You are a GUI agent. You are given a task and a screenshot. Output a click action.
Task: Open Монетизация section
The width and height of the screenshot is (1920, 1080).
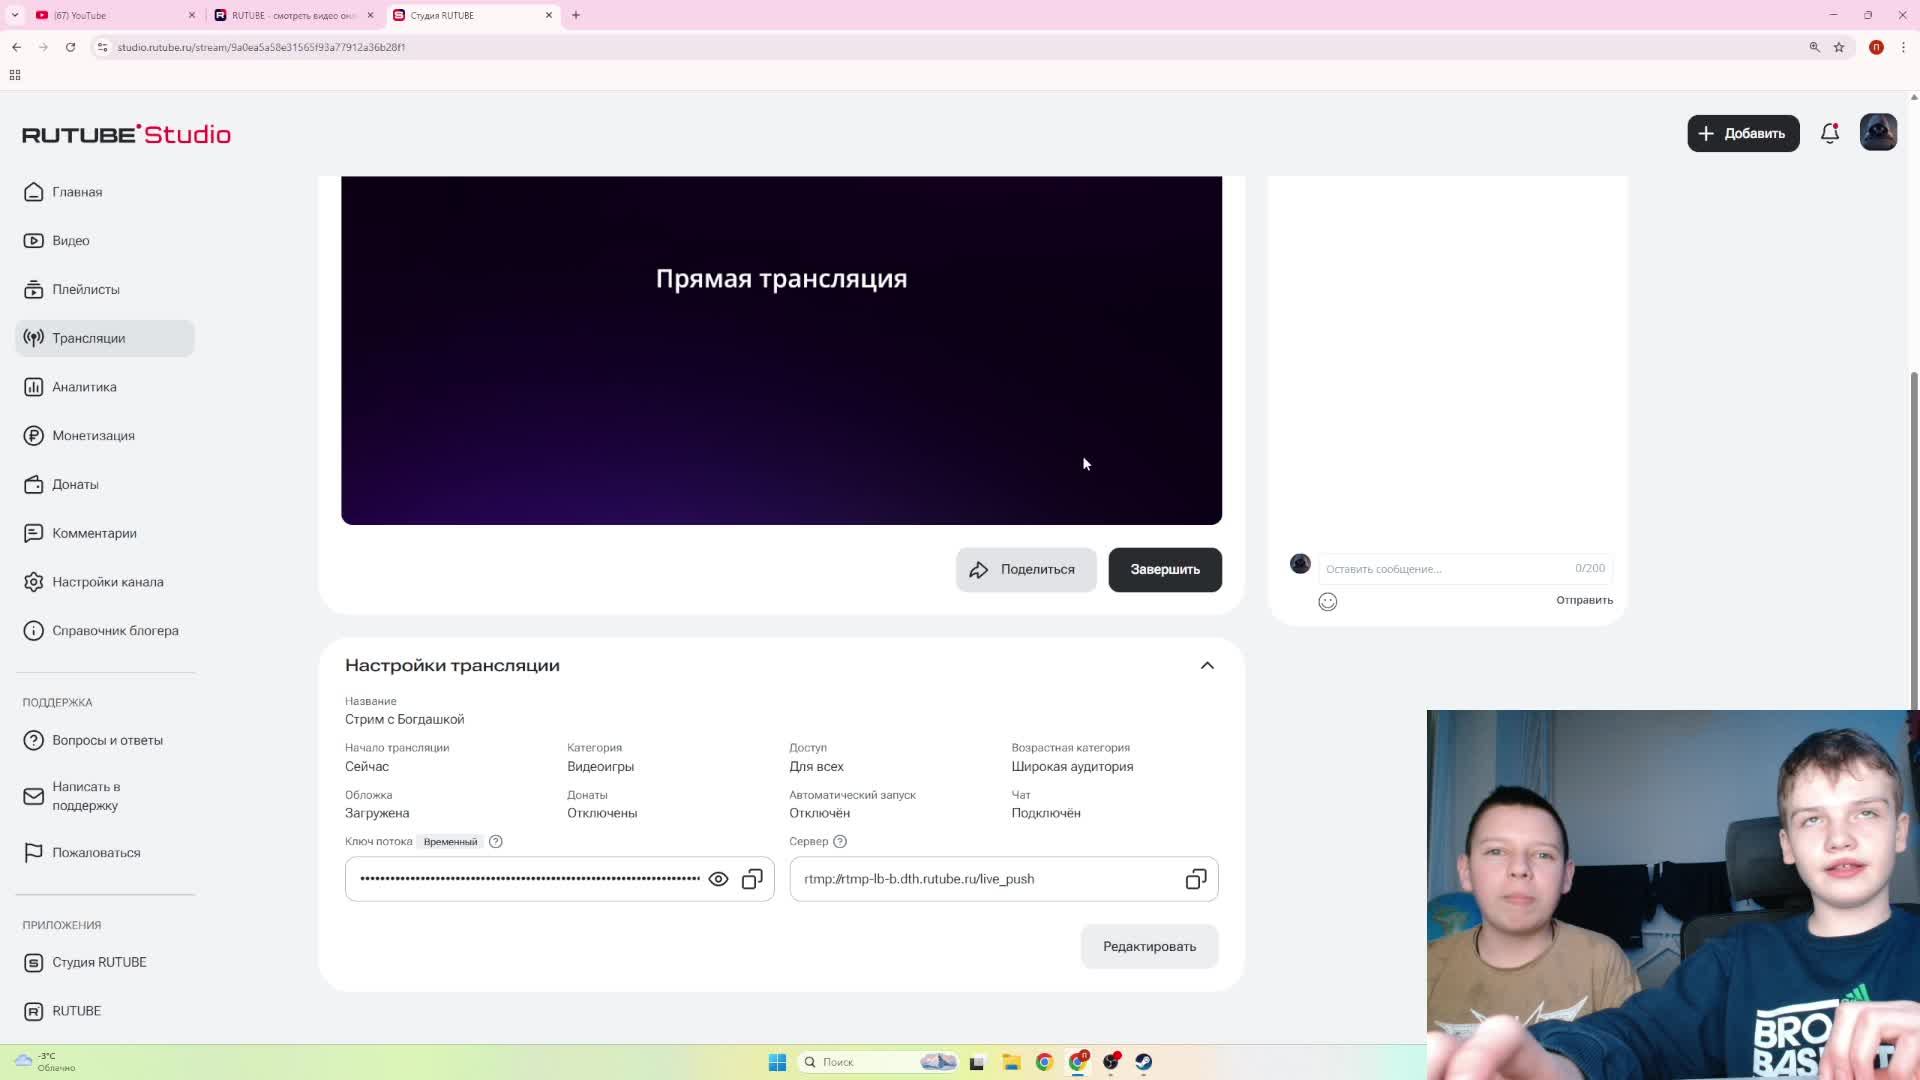[x=105, y=436]
